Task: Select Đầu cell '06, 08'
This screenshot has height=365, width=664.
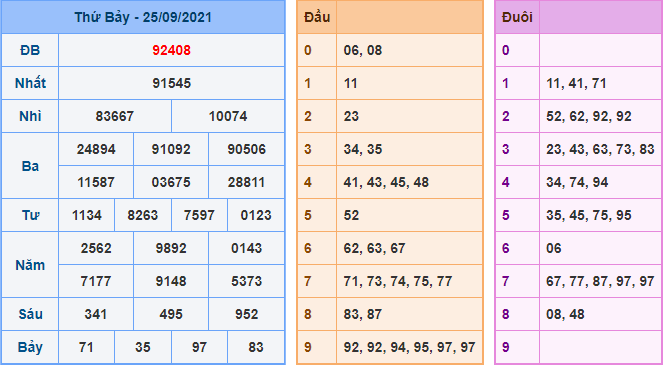Action: (409, 50)
